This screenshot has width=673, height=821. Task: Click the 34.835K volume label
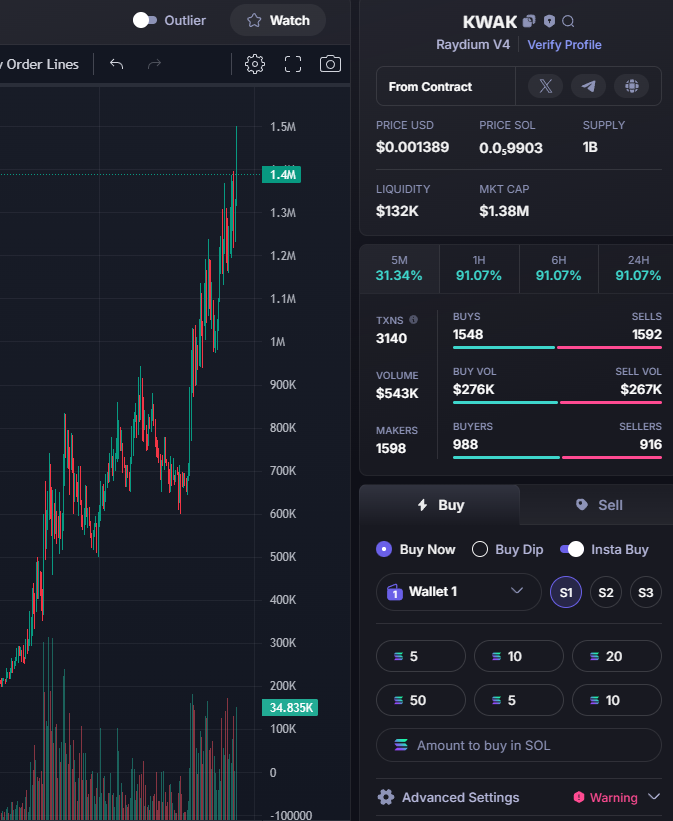[x=290, y=707]
